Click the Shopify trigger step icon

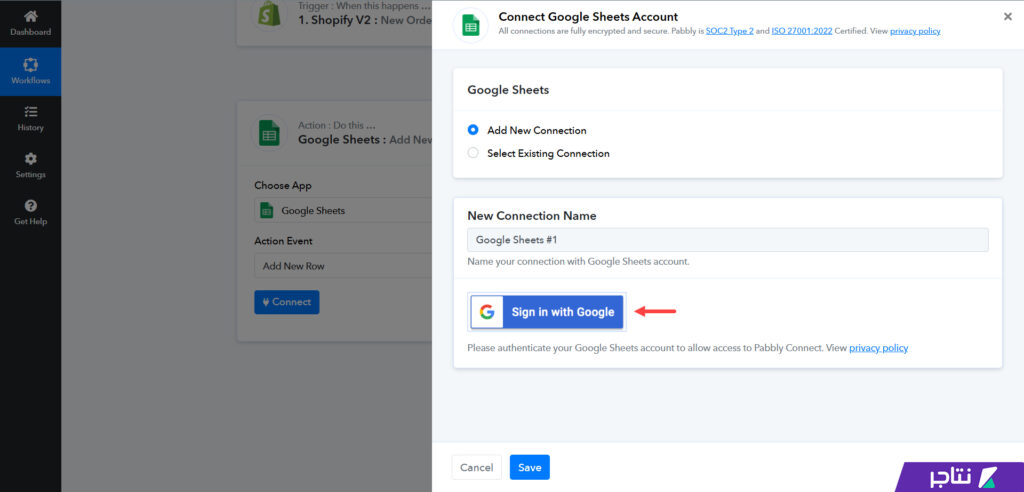[268, 15]
